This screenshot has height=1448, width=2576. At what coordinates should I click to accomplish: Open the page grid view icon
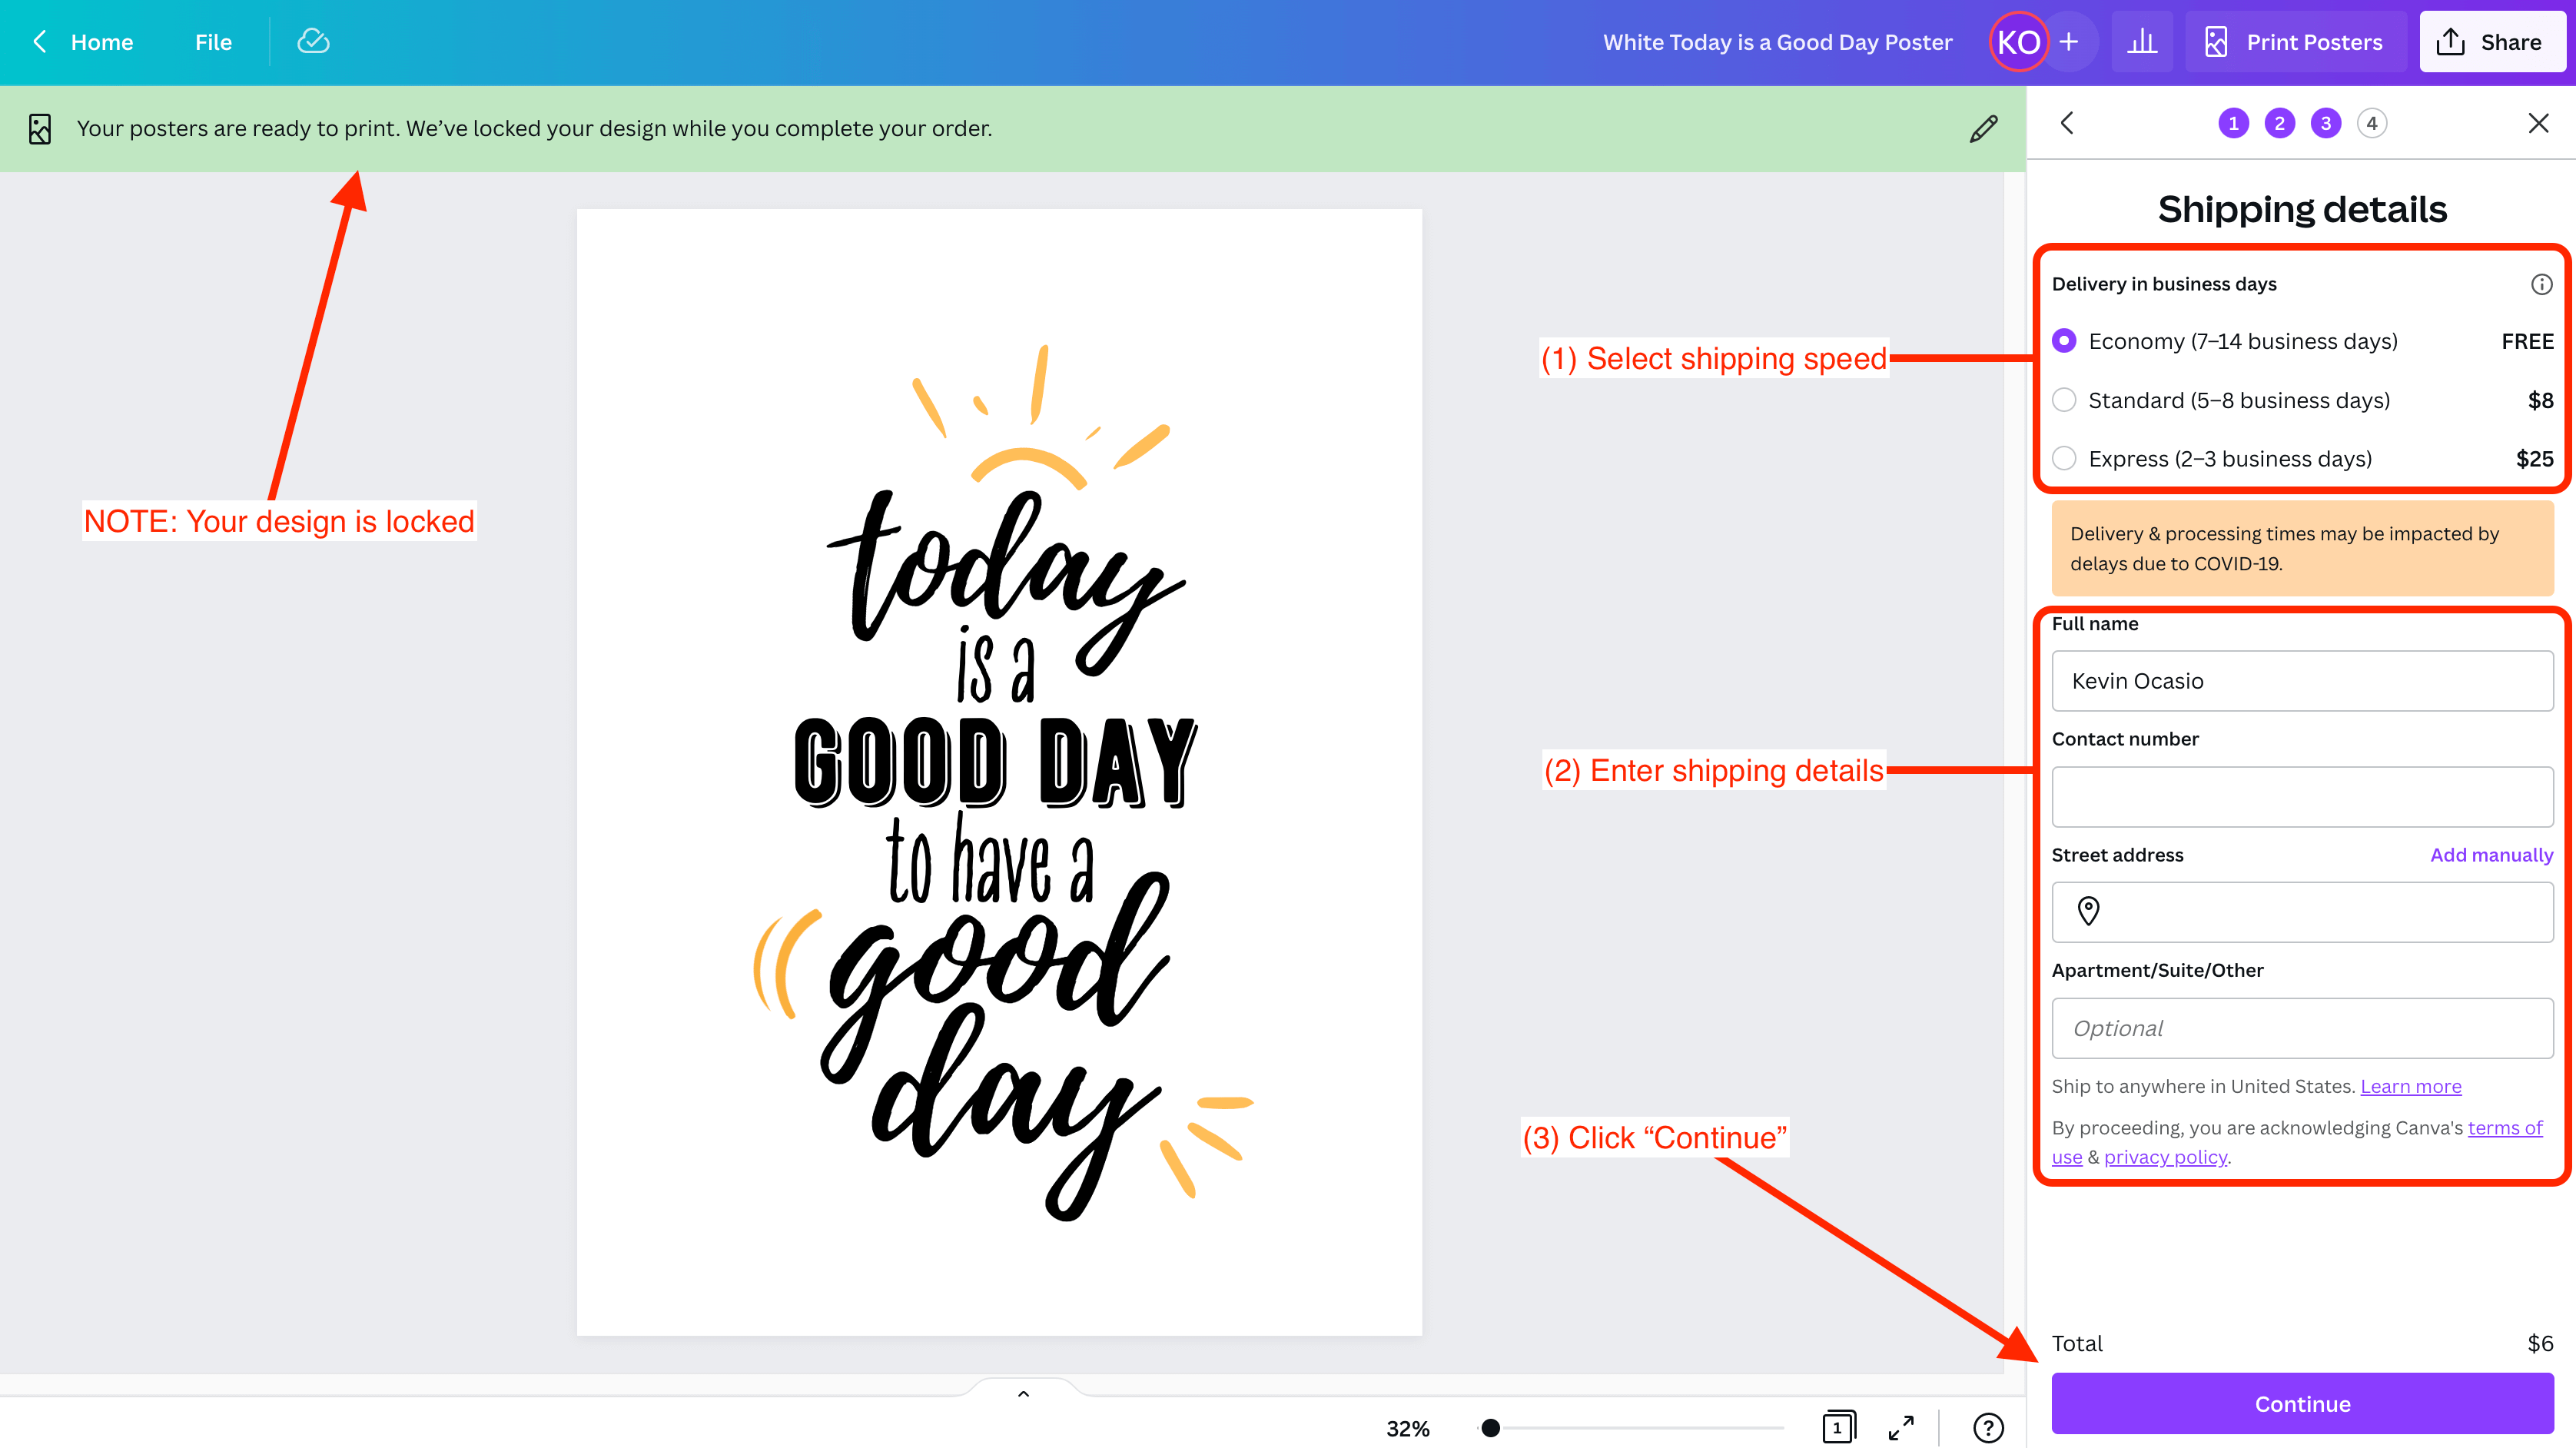click(1838, 1427)
